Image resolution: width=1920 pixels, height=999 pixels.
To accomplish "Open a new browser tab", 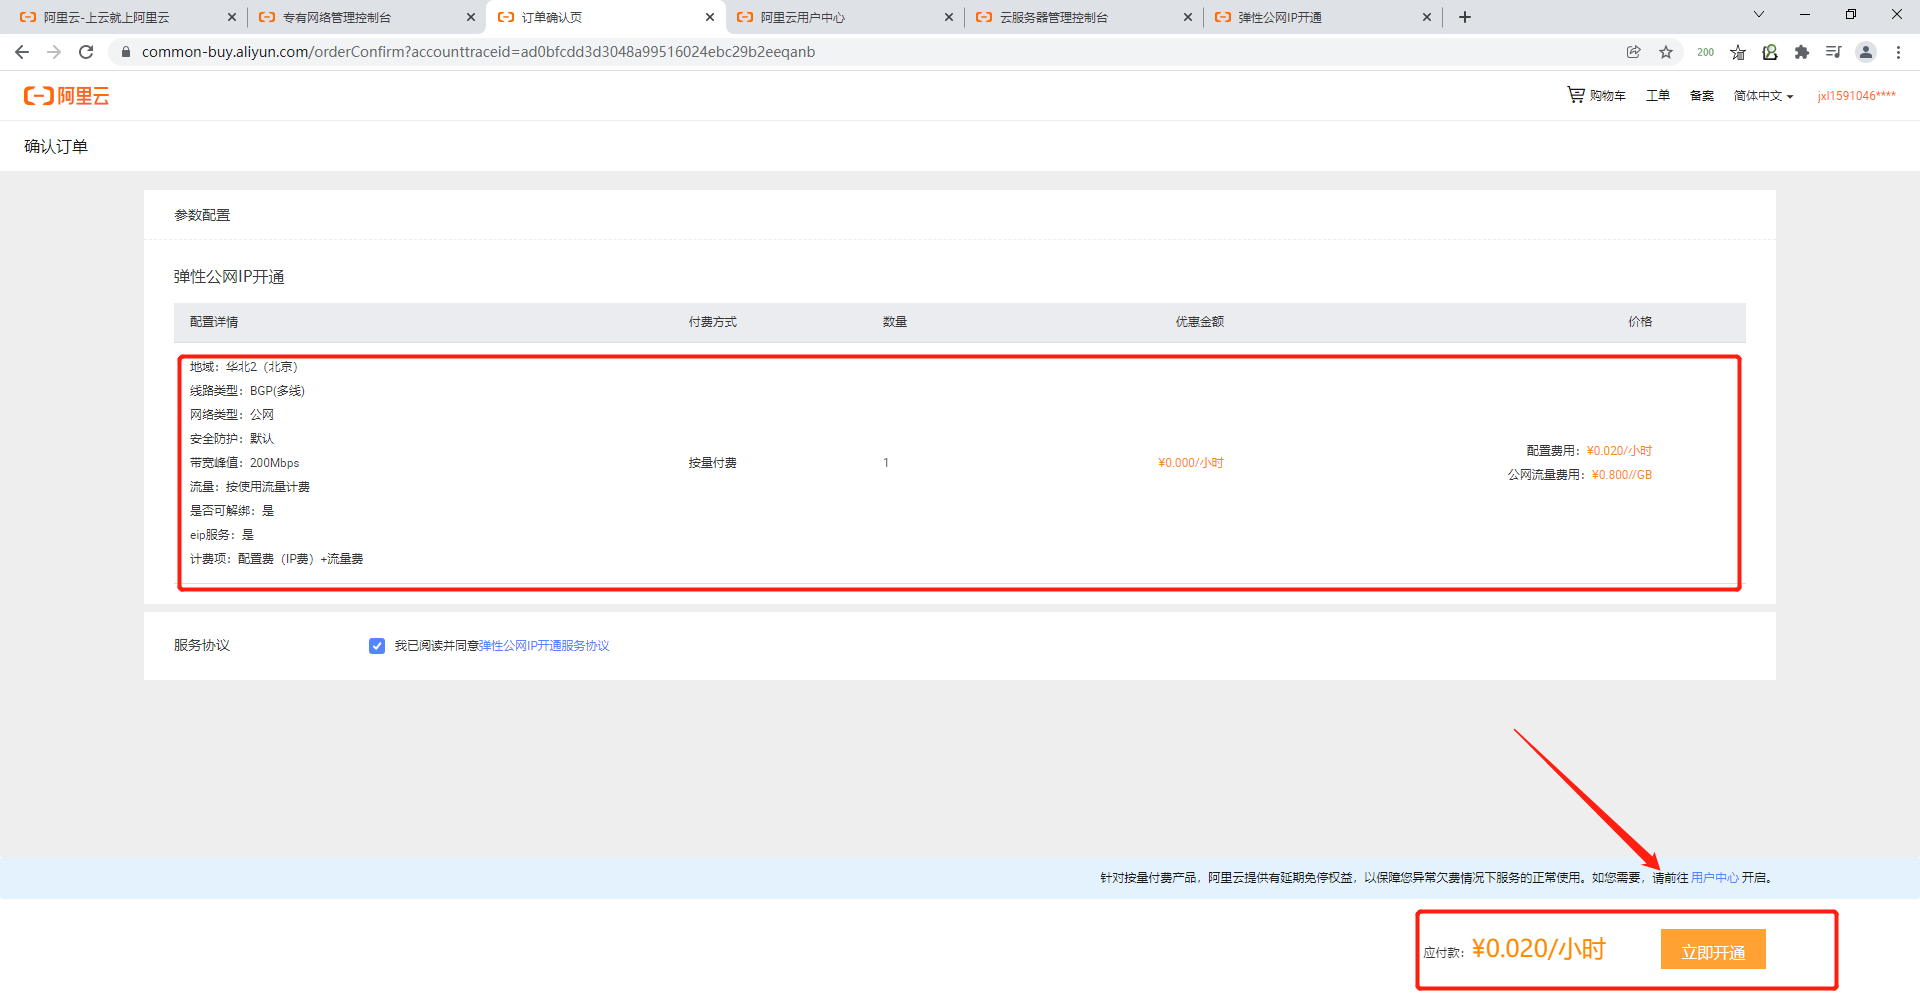I will pyautogui.click(x=1465, y=17).
